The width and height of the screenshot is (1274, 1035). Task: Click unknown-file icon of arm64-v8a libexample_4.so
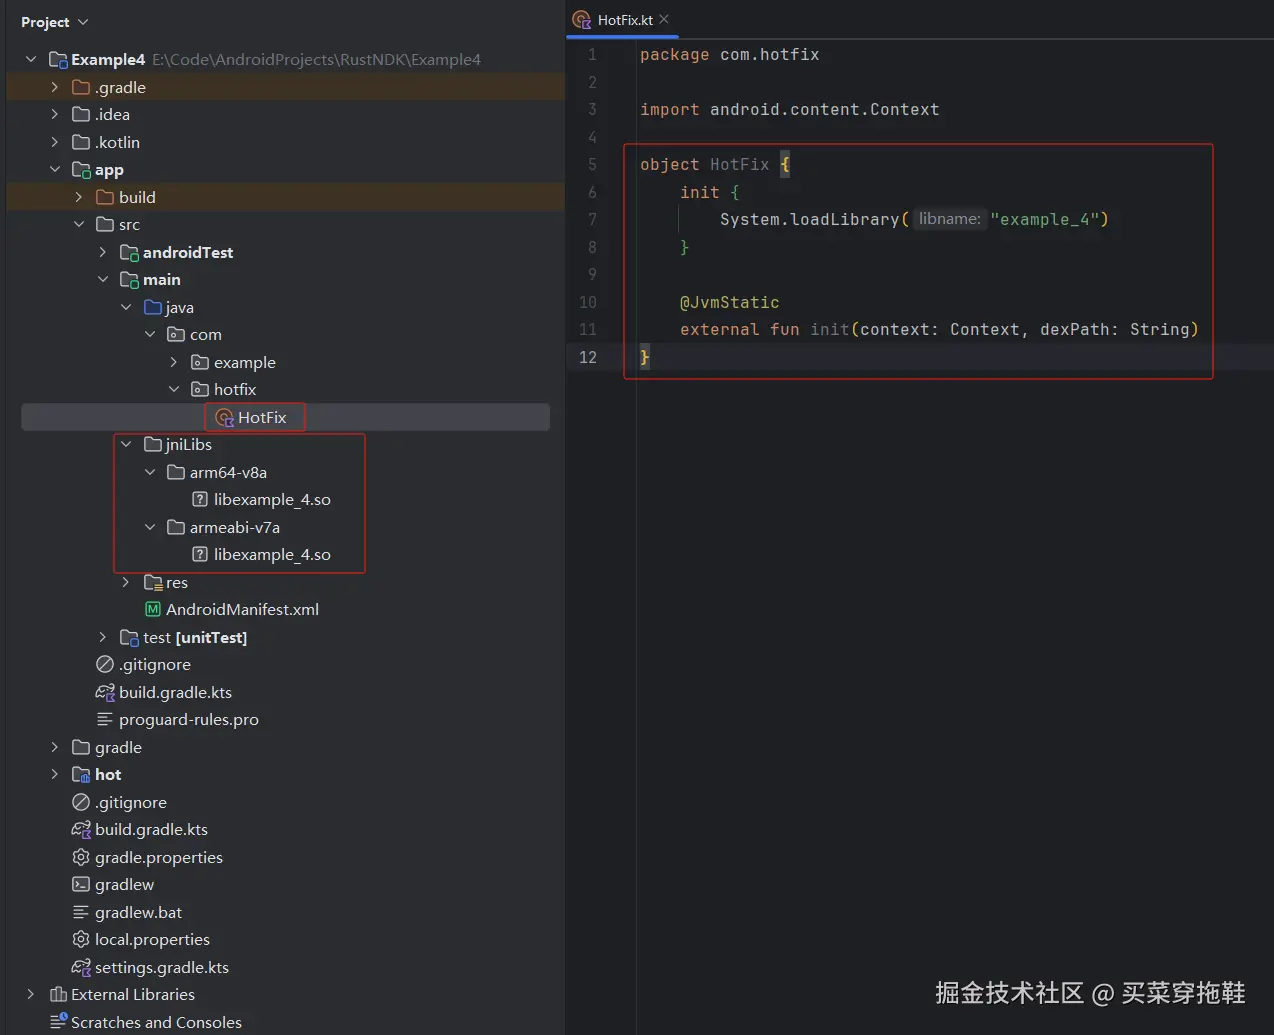[x=200, y=499]
